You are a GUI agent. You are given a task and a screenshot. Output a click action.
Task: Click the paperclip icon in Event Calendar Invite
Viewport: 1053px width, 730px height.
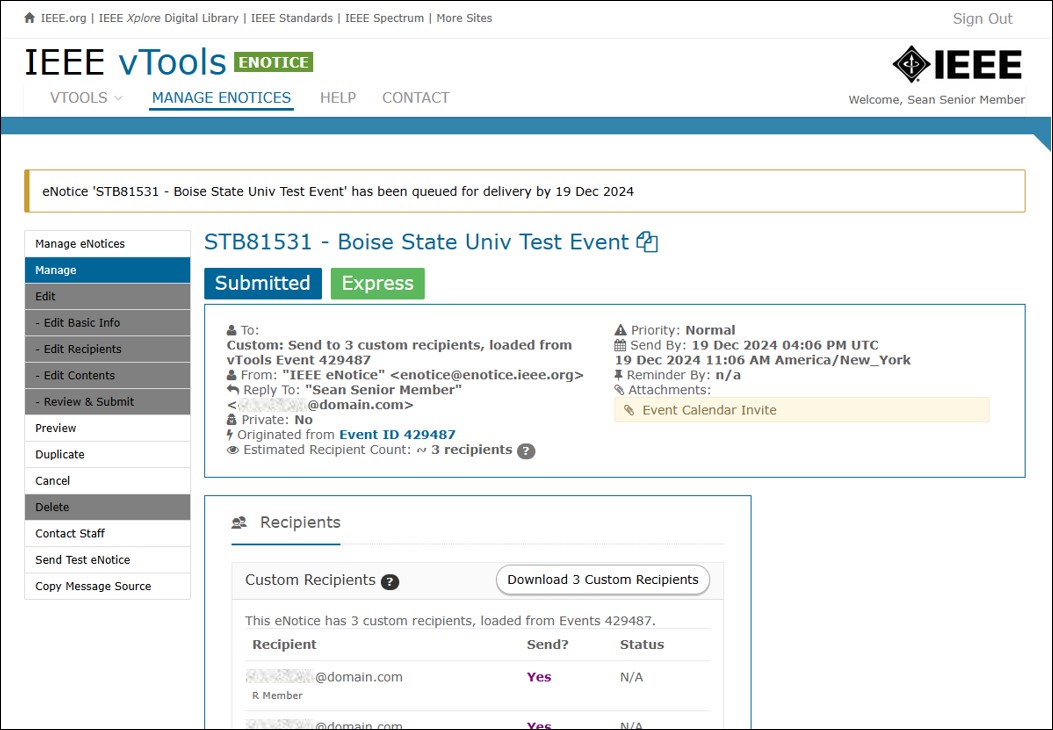point(629,410)
